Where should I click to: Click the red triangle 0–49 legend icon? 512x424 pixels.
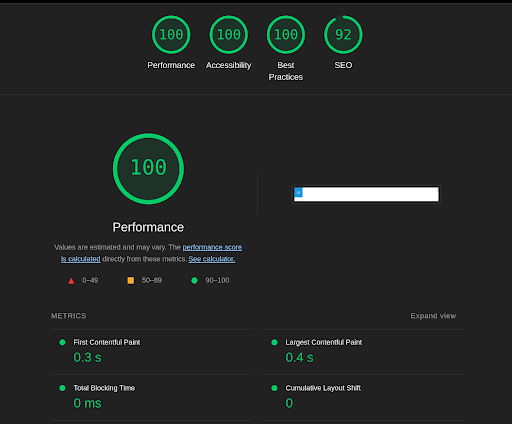pos(71,281)
